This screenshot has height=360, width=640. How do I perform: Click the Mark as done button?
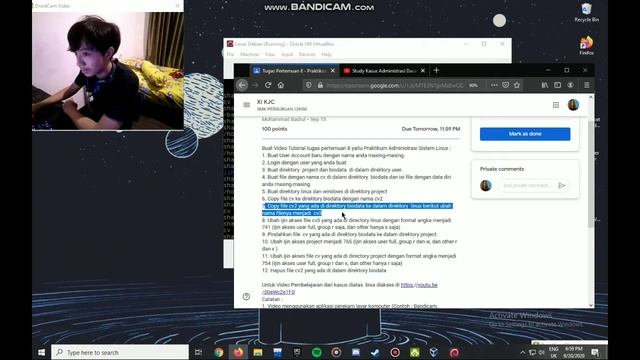(525, 134)
